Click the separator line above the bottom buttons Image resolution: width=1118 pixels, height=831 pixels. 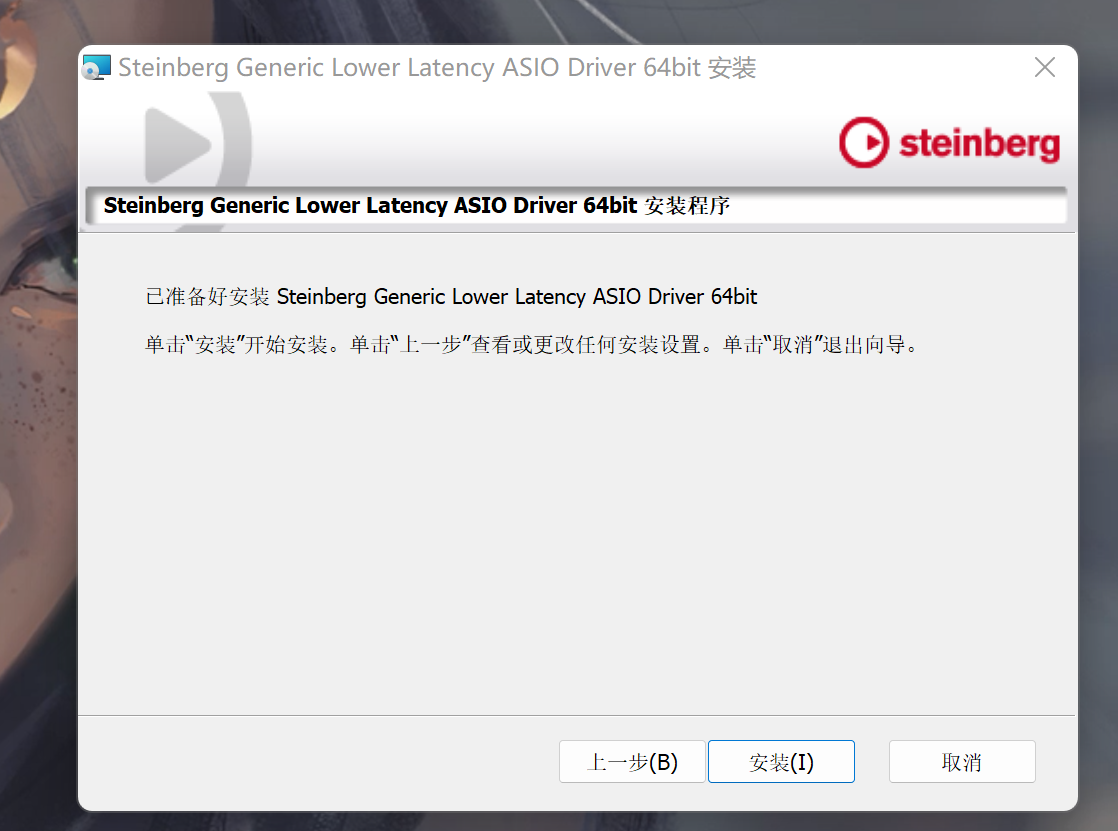pos(576,715)
